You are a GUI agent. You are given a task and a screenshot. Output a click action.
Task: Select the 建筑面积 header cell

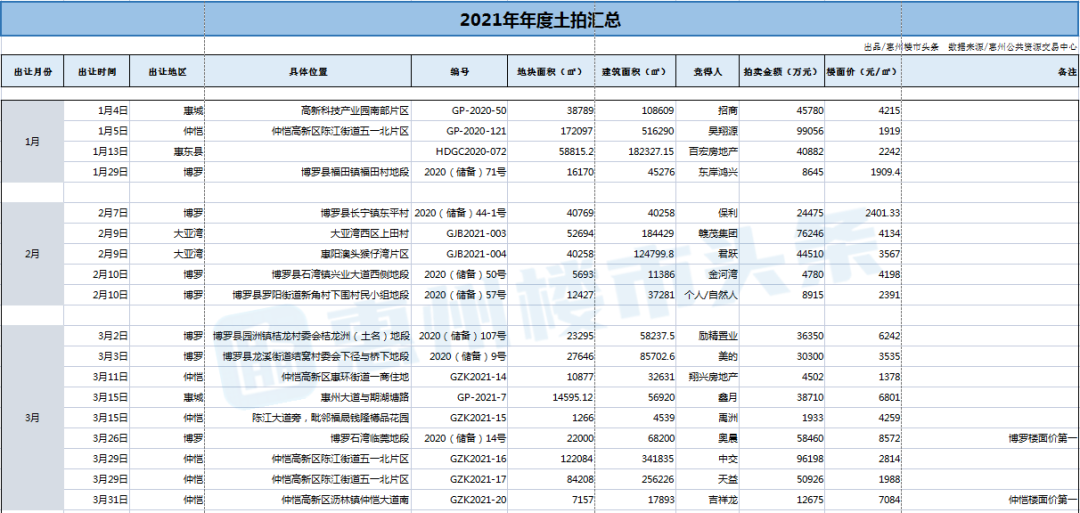[x=635, y=71]
